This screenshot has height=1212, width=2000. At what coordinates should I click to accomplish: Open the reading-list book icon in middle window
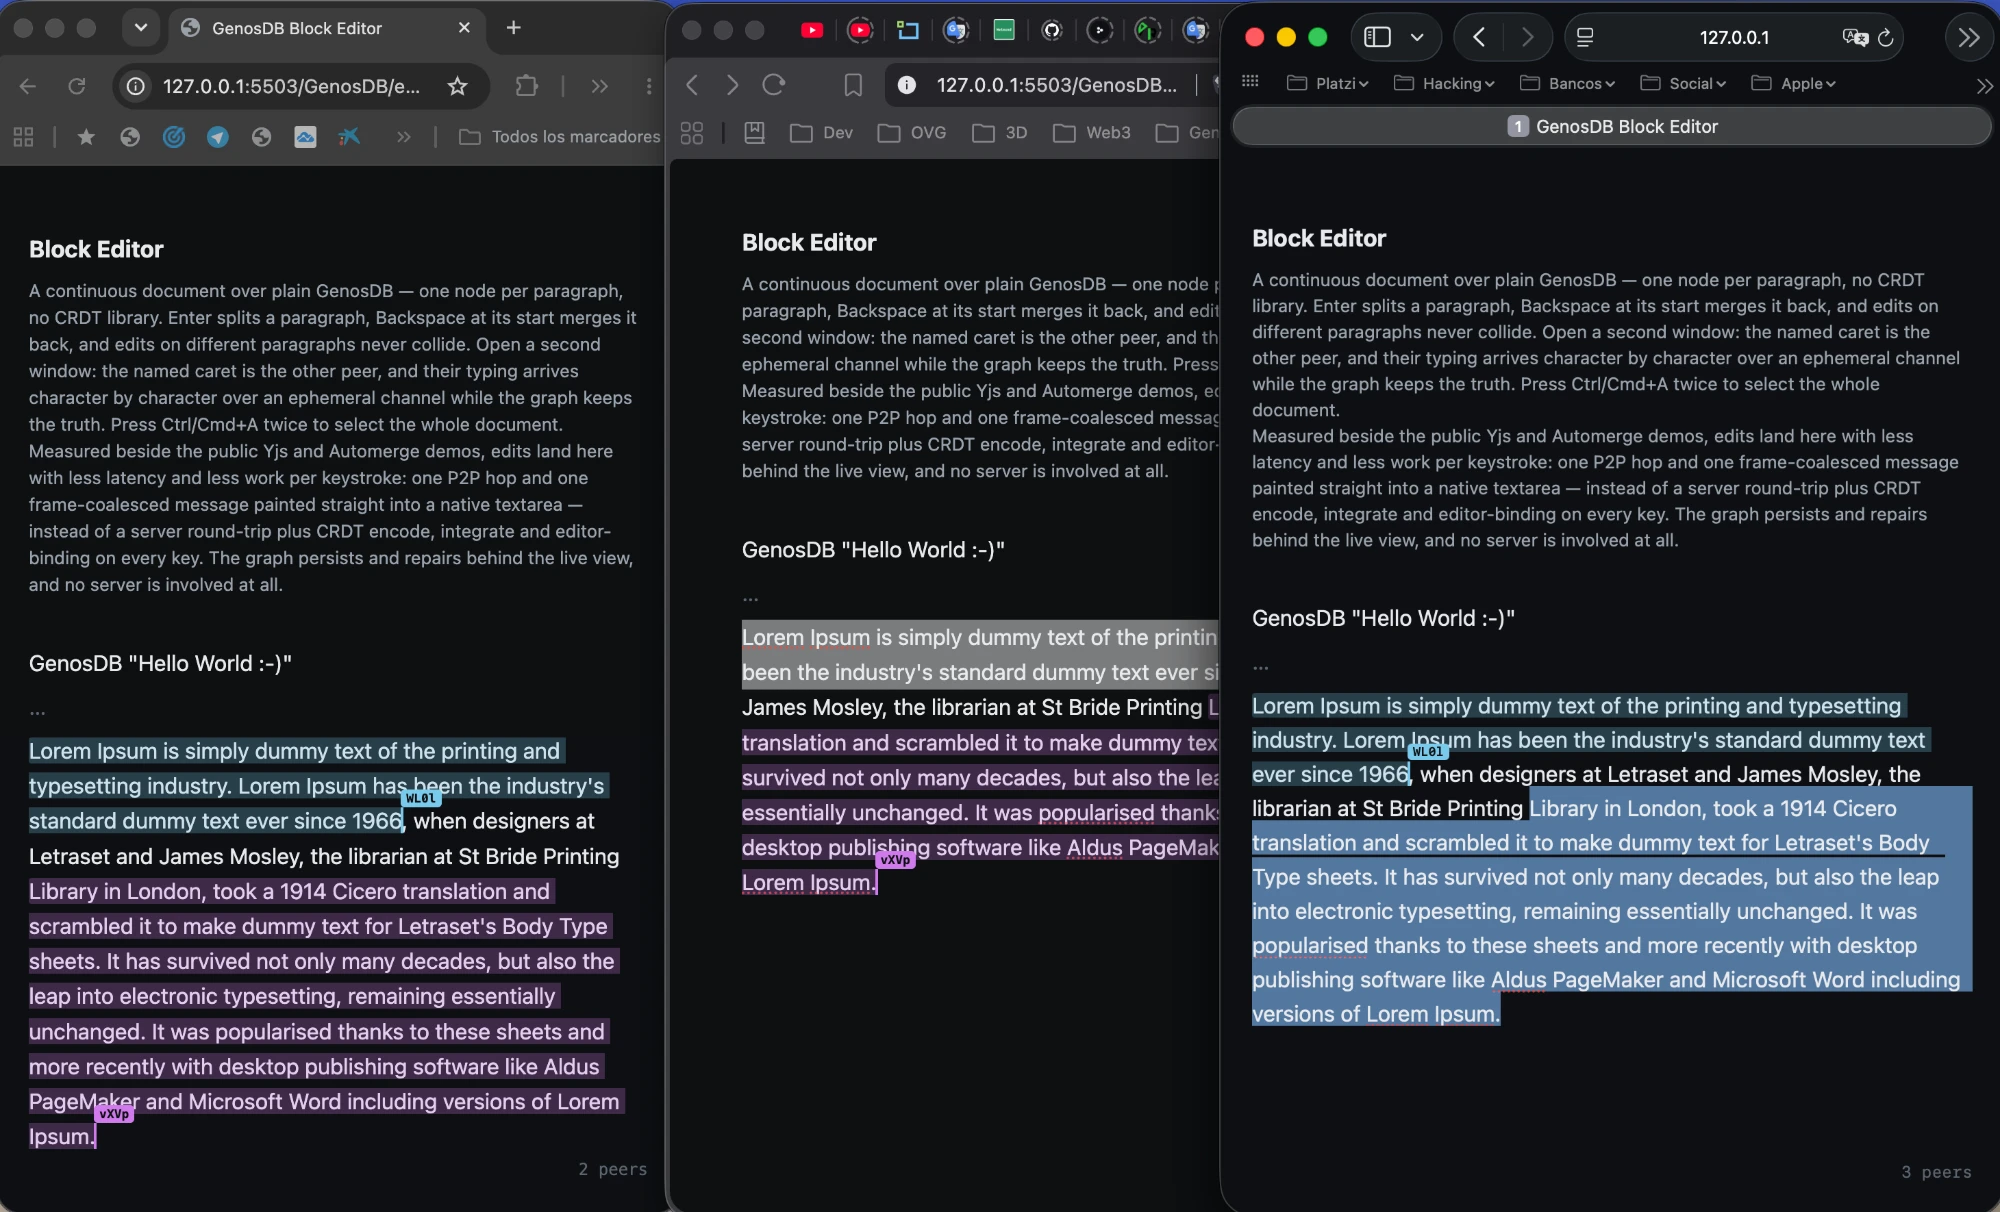pos(755,133)
